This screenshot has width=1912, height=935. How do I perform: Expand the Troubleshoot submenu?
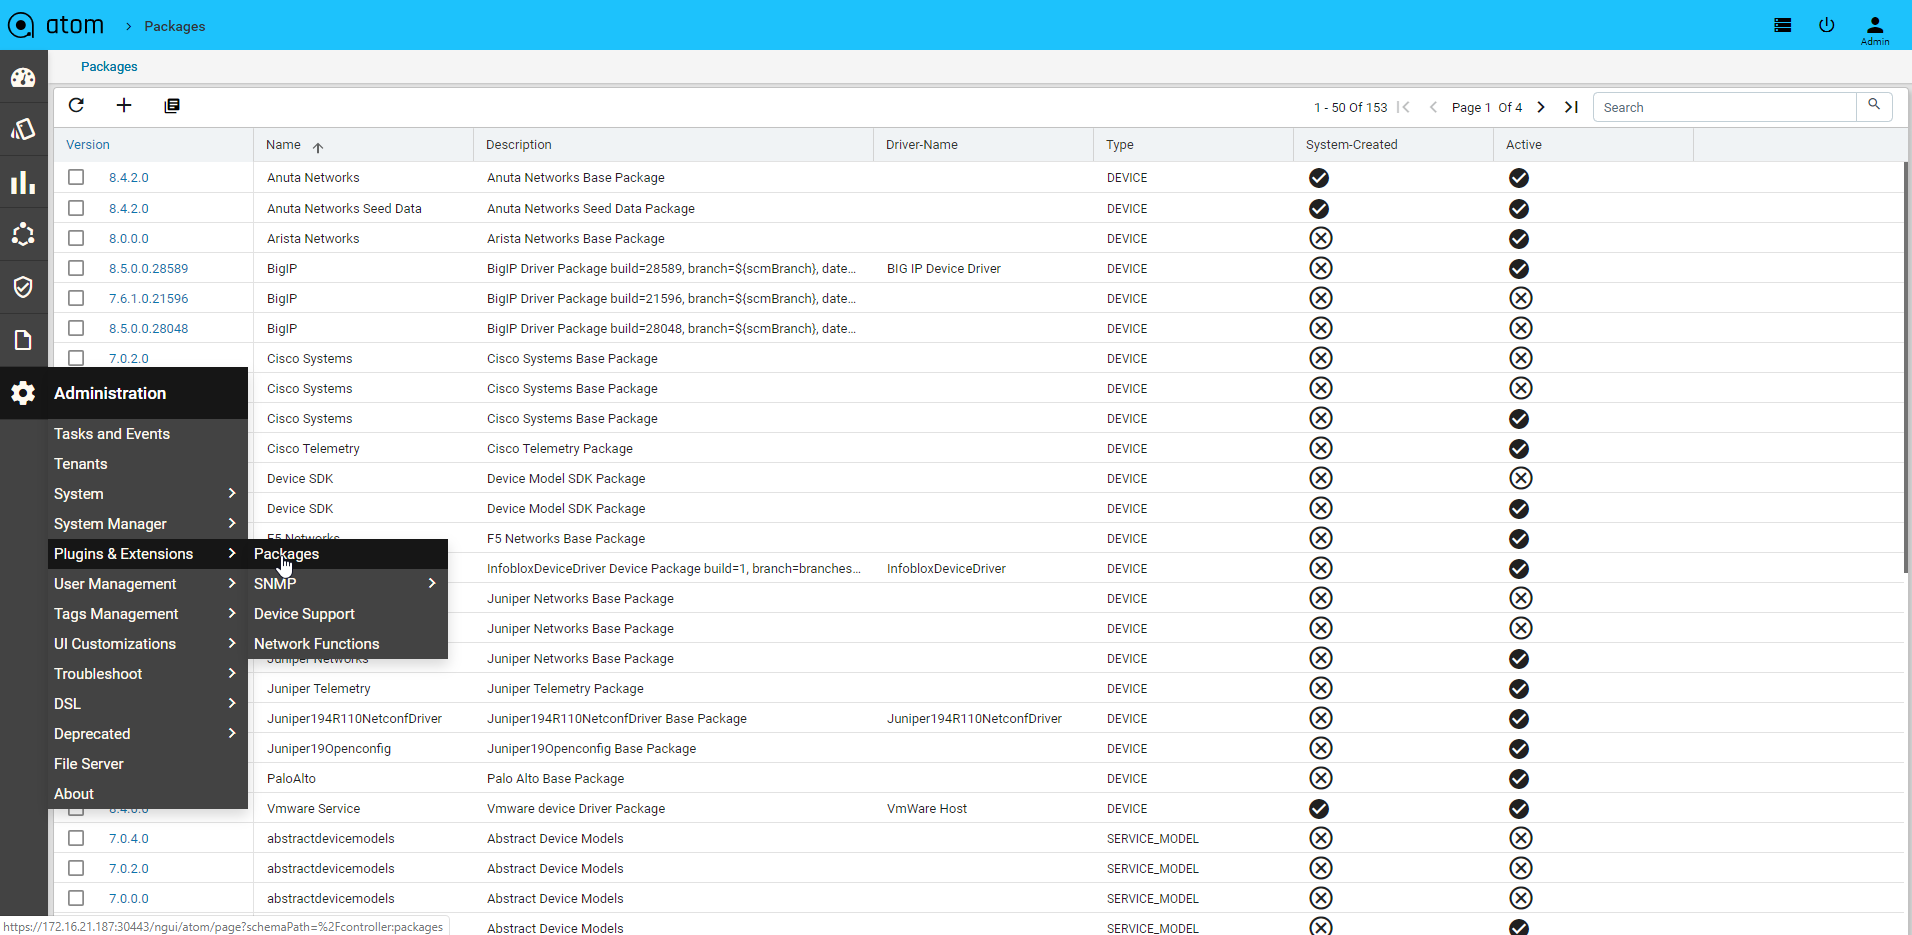[x=147, y=674]
